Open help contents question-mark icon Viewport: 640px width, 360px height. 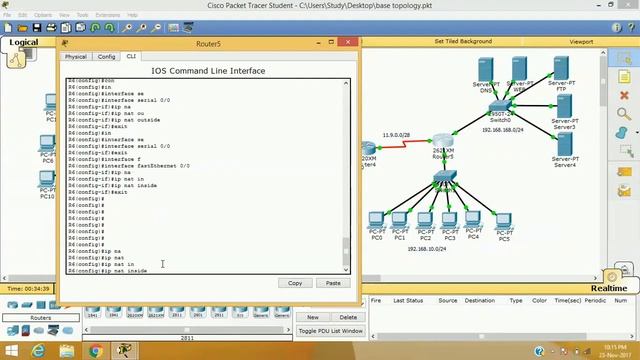pyautogui.click(x=631, y=27)
